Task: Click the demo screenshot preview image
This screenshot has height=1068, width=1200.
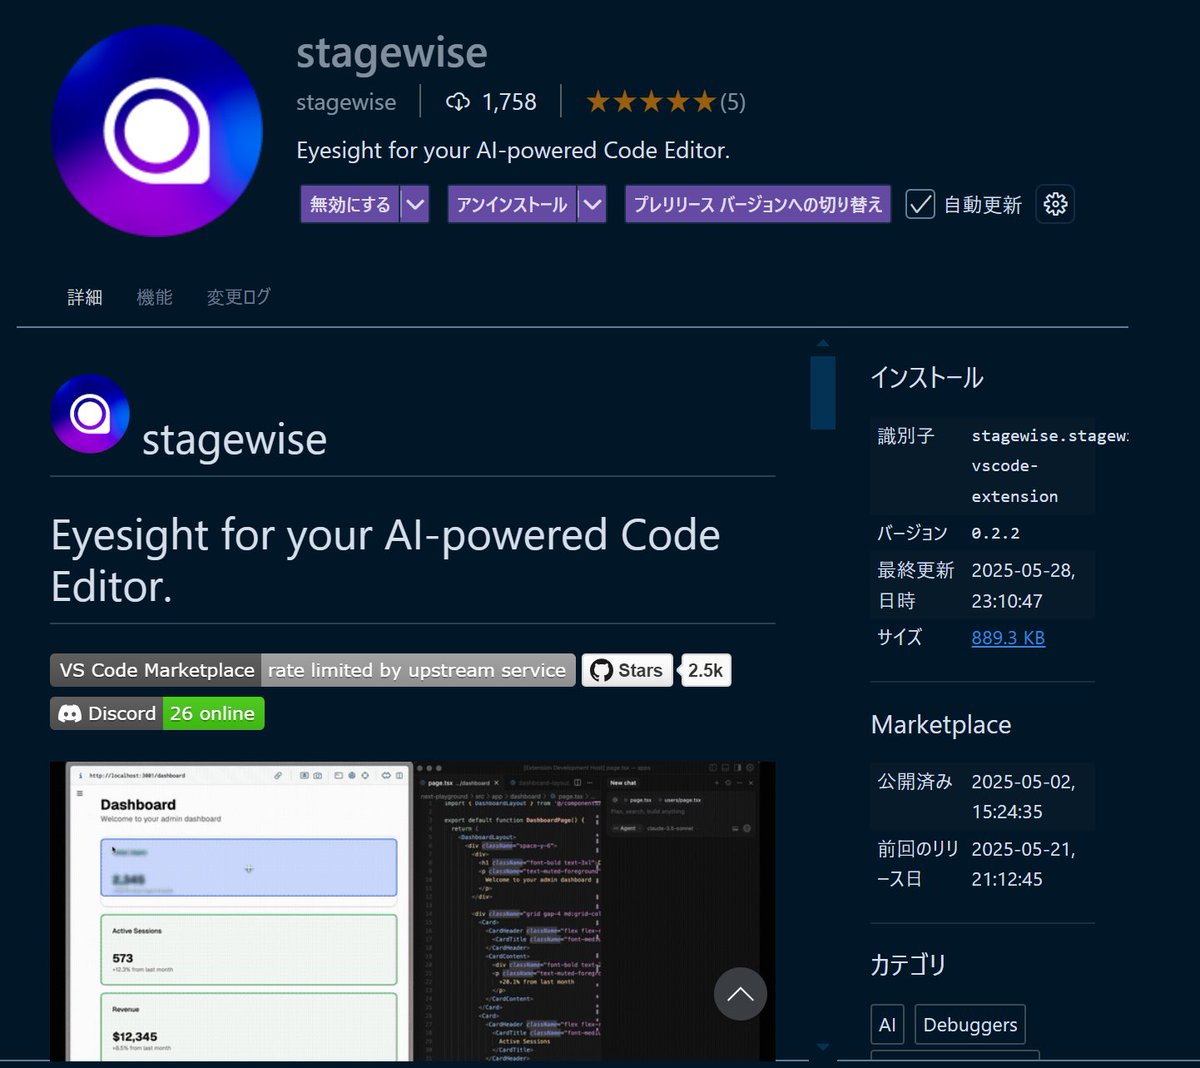Action: [x=413, y=911]
